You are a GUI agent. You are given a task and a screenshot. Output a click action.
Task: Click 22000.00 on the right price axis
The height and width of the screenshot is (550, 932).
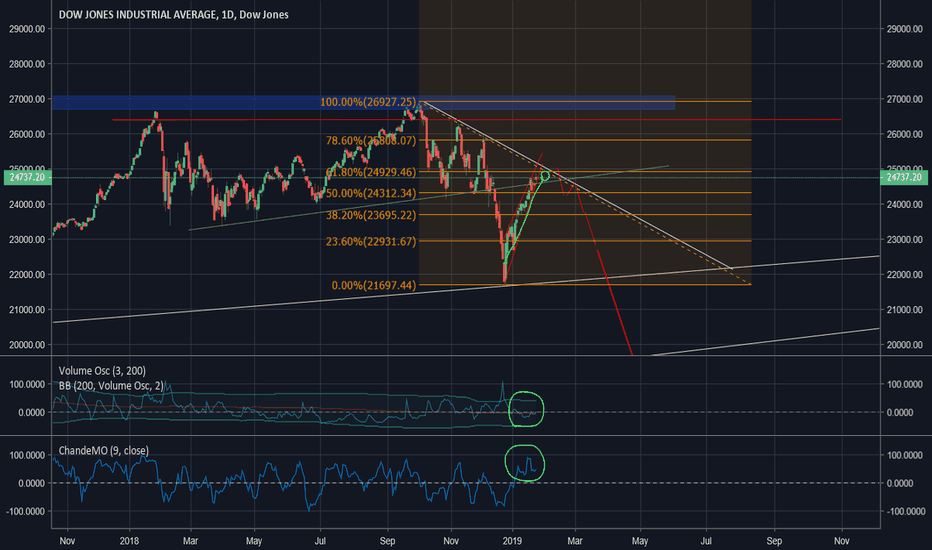coord(904,274)
